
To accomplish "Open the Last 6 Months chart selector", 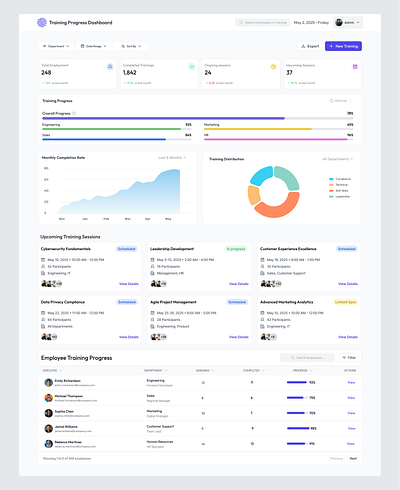I will coord(172,157).
